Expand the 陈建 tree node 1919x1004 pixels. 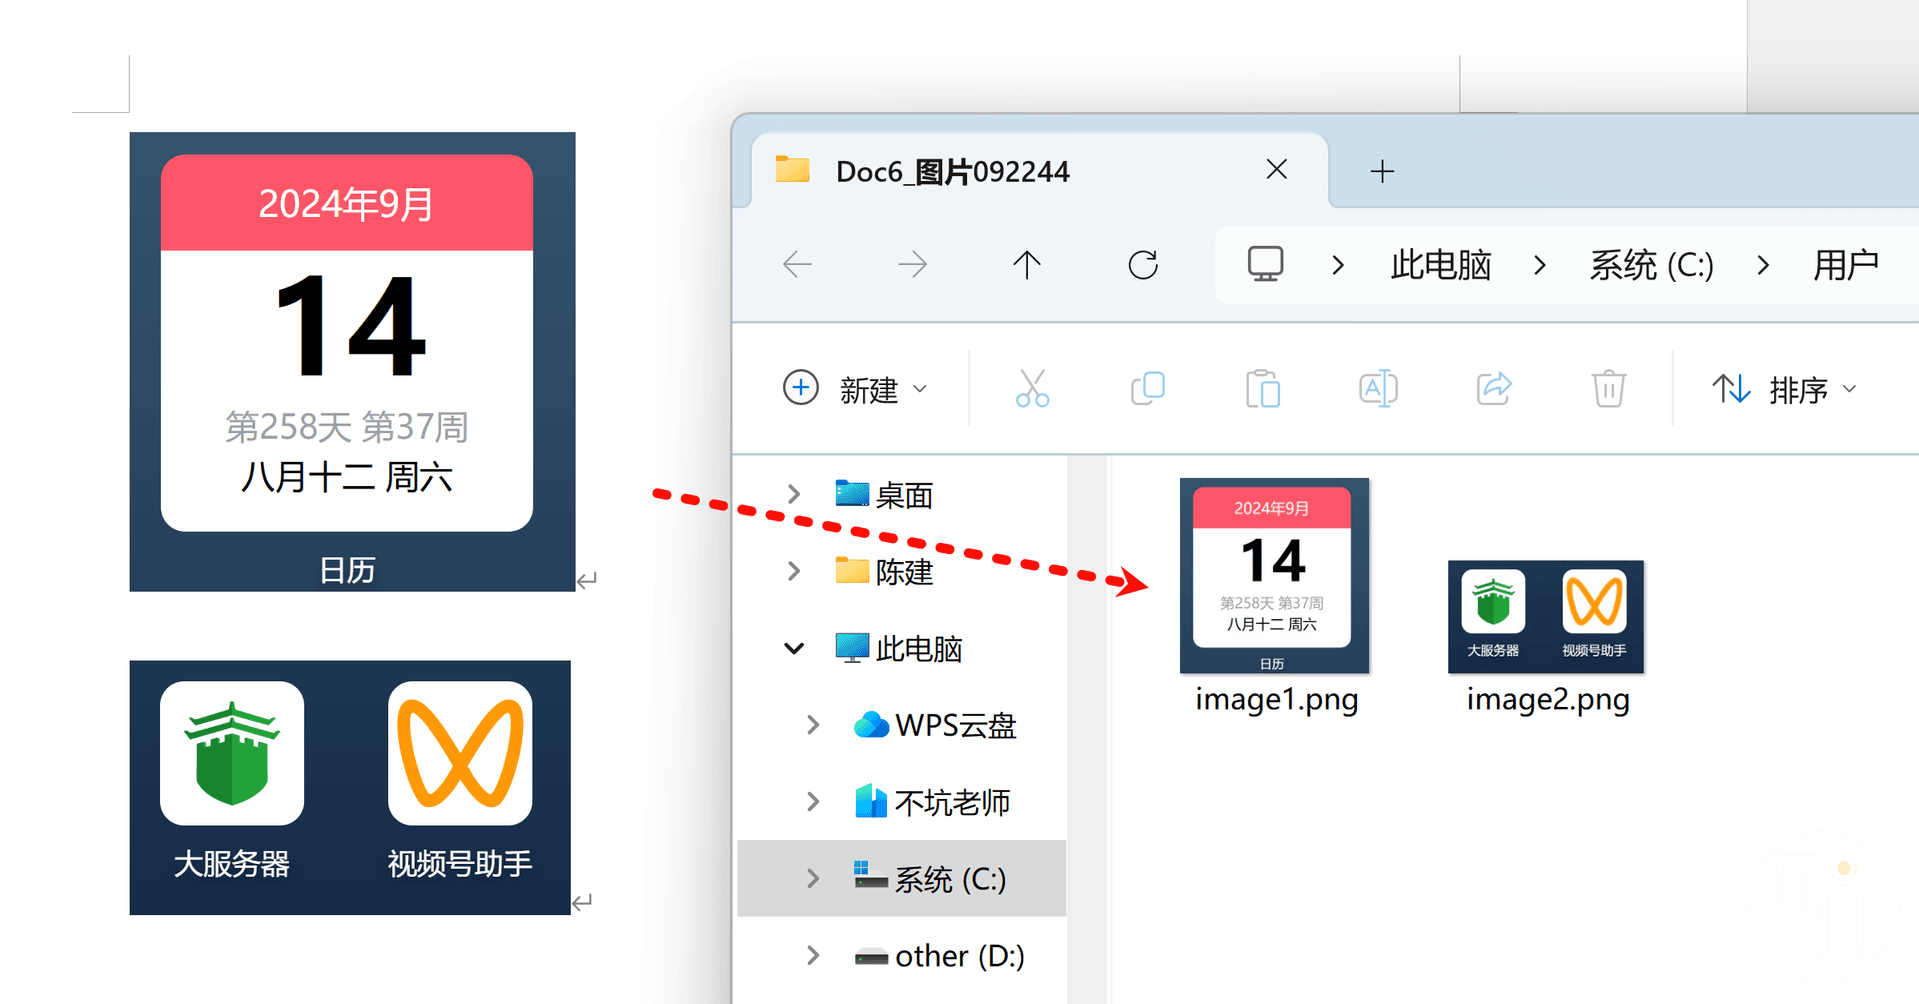794,570
